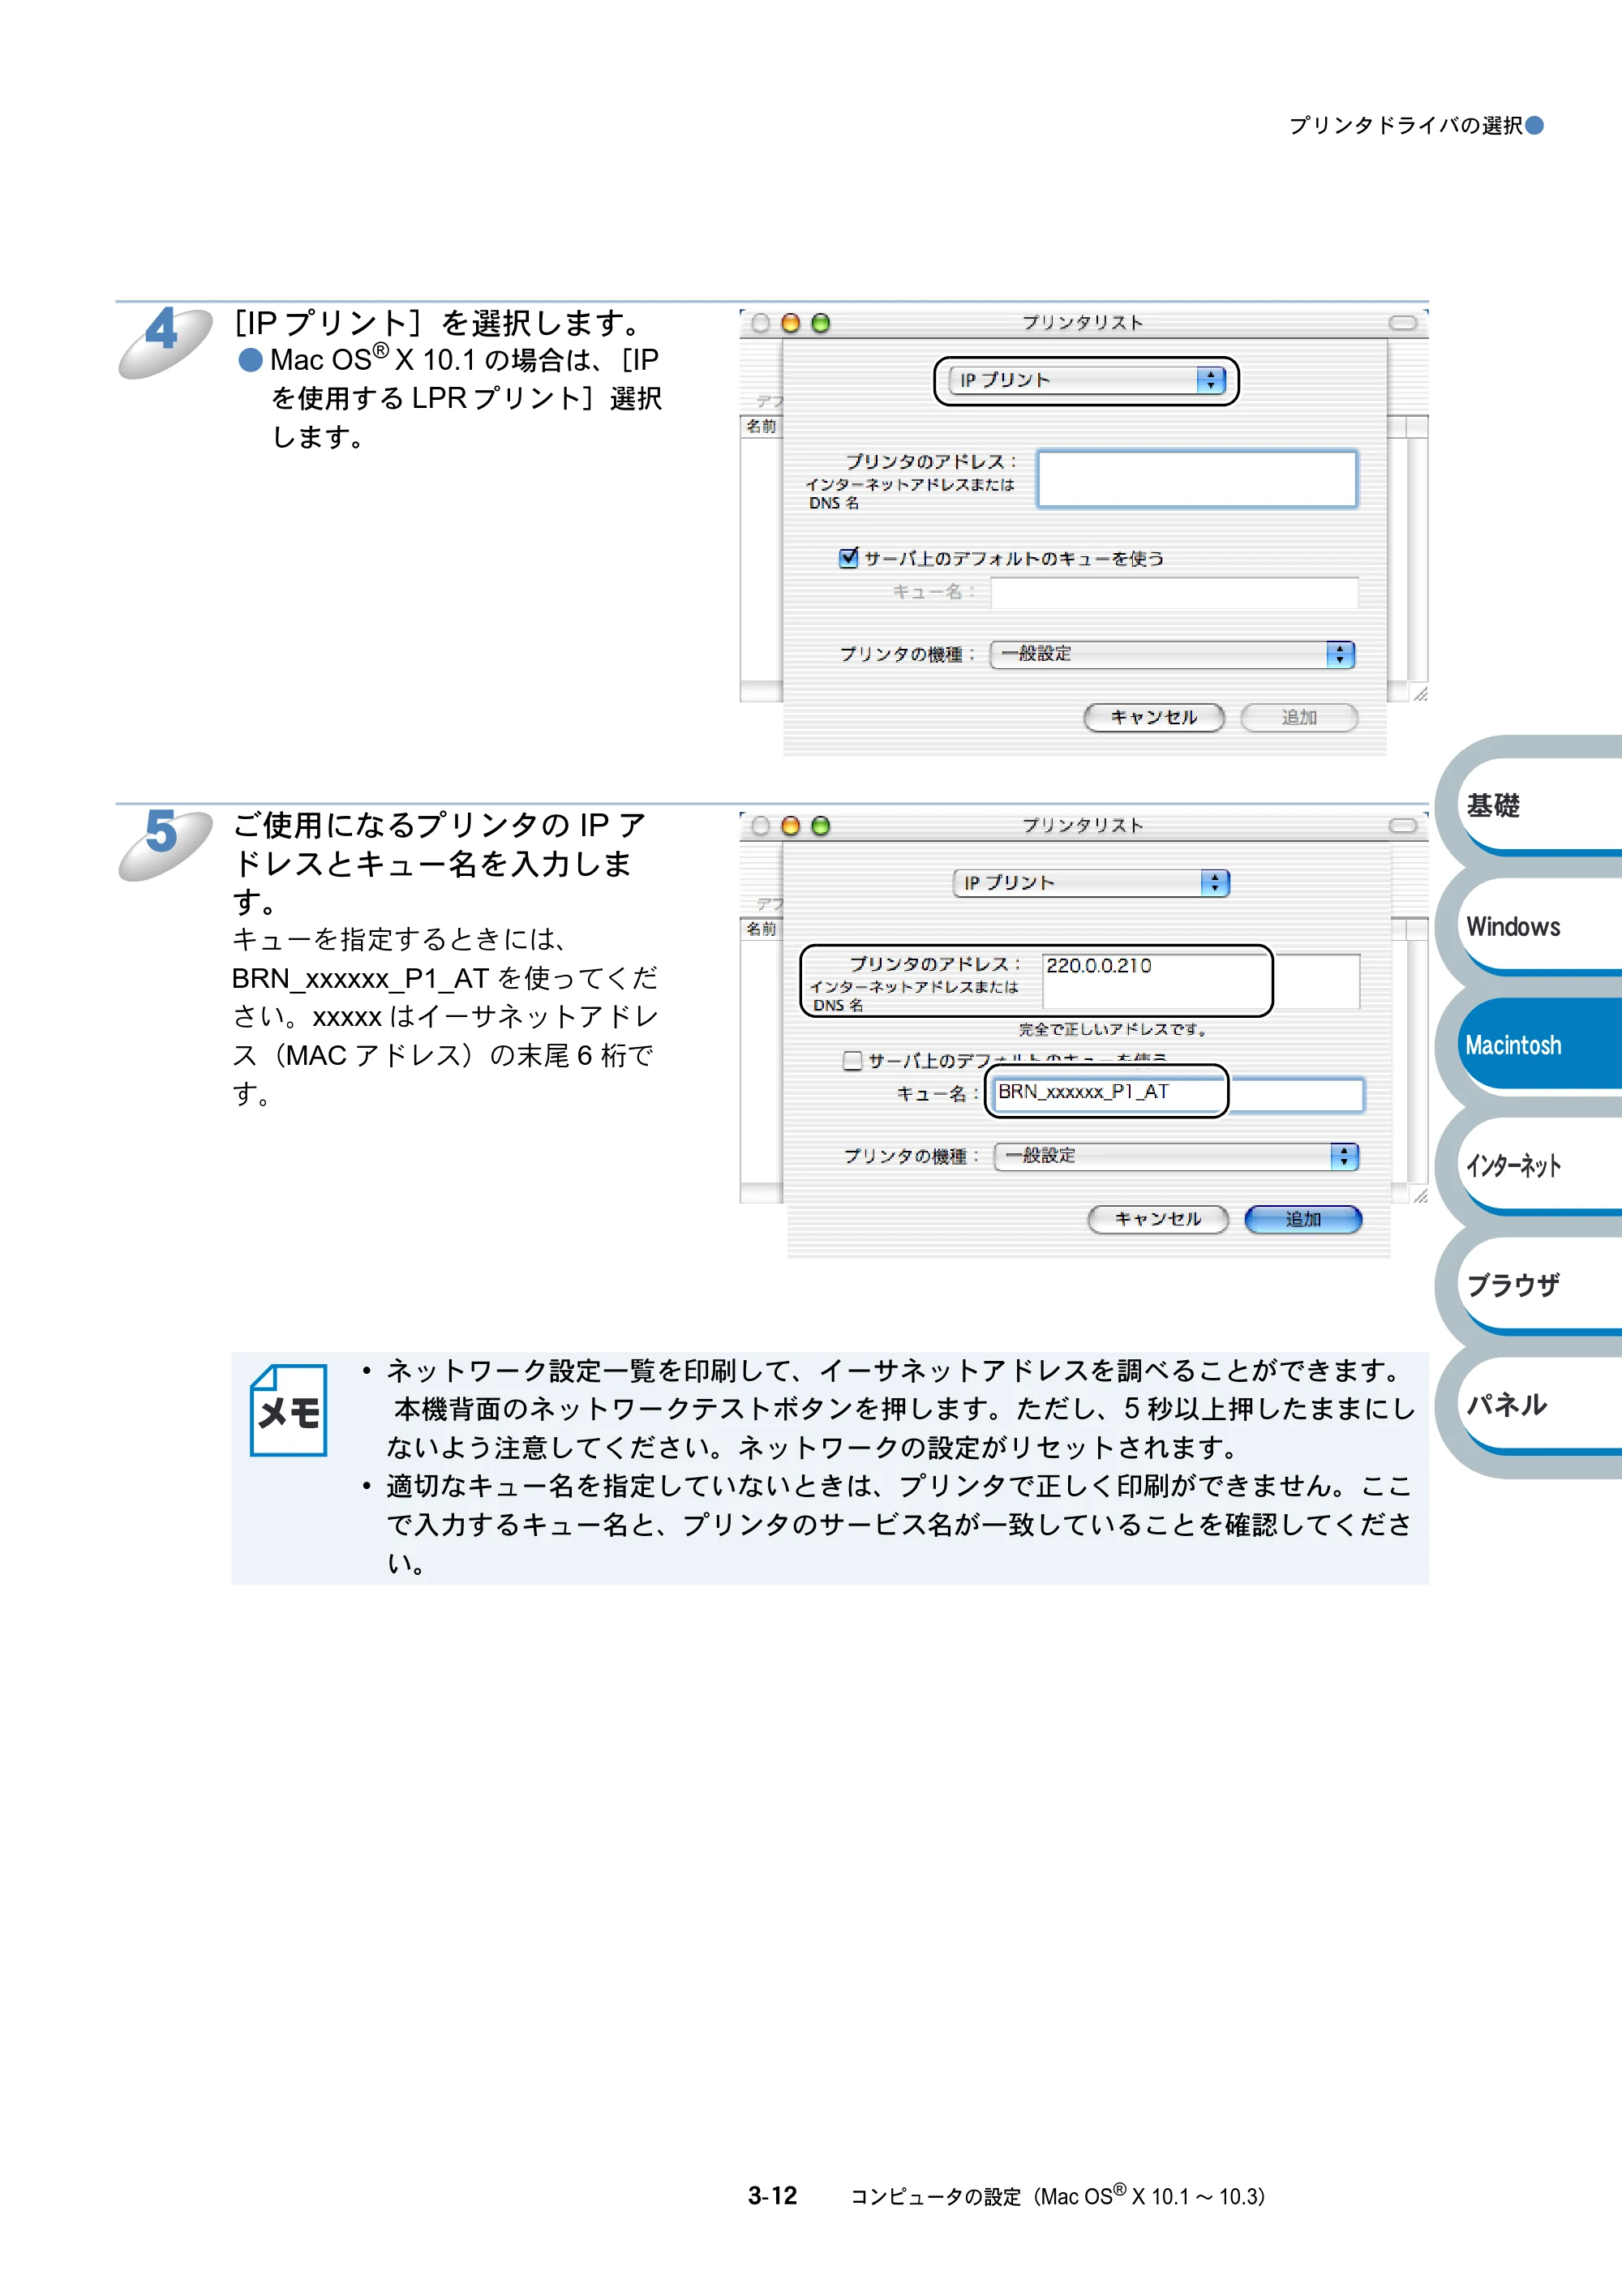The height and width of the screenshot is (2296, 1622).
Task: Click the empty printer address field in step 4
Action: [x=1197, y=479]
